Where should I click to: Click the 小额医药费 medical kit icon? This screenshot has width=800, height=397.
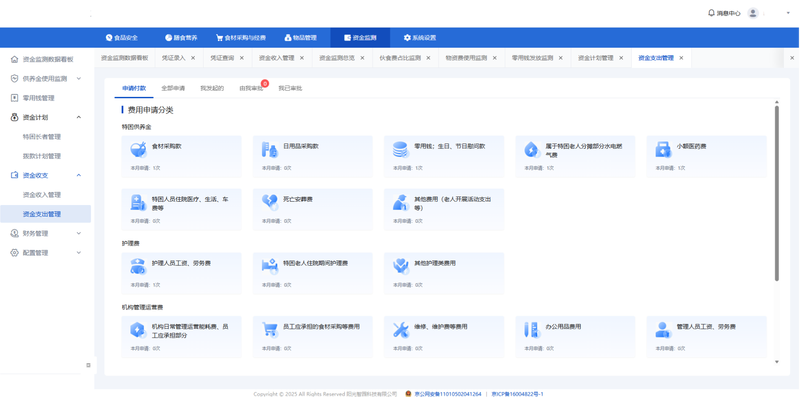(663, 150)
